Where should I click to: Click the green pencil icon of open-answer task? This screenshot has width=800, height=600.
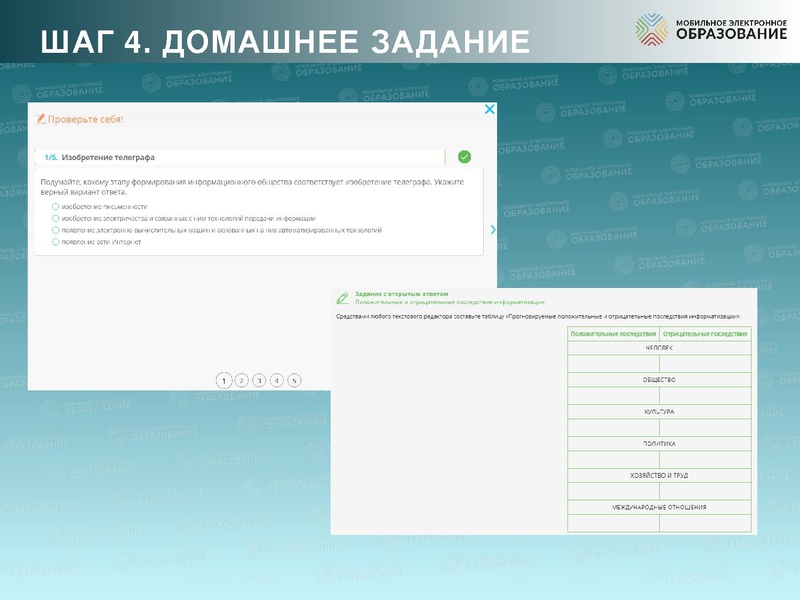coord(343,298)
